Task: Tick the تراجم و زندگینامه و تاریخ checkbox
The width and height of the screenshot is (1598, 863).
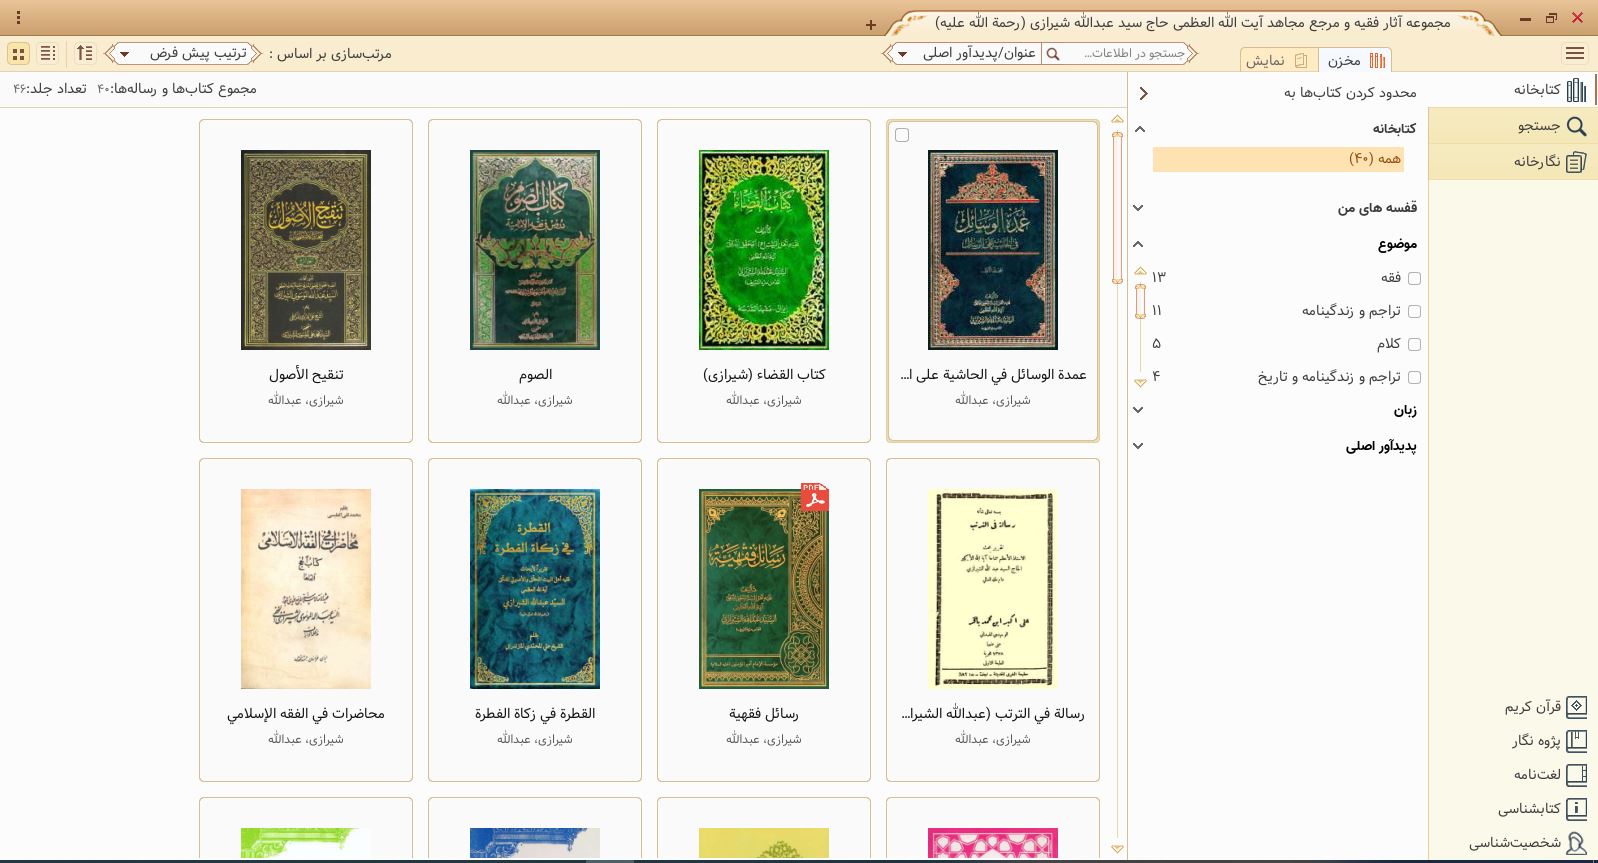Action: [1414, 378]
